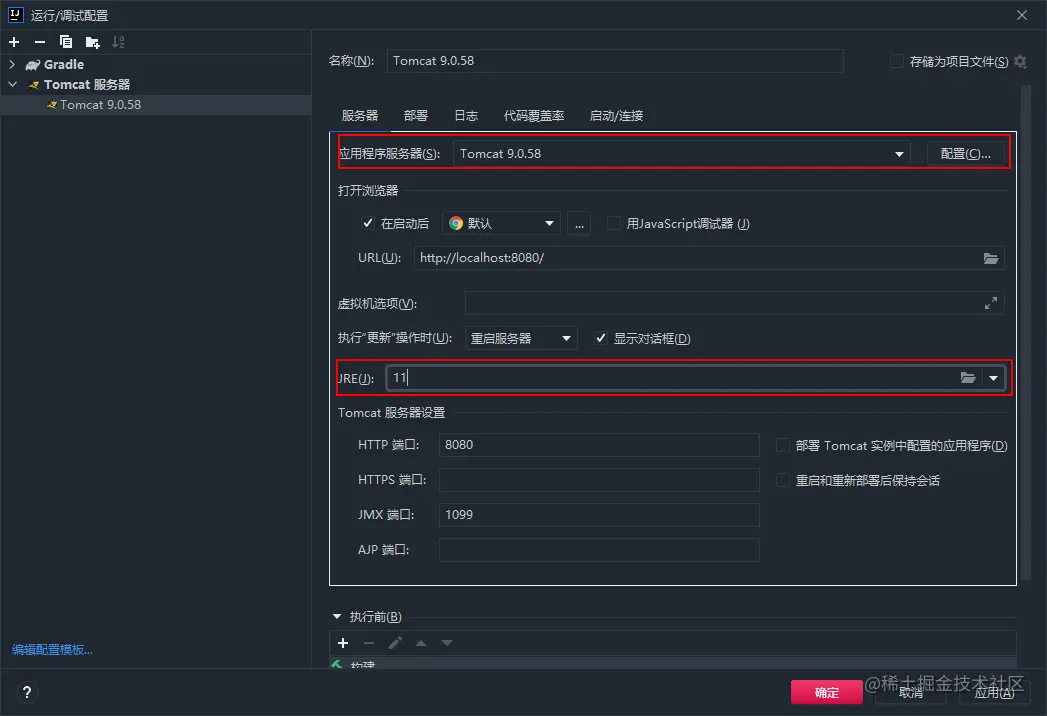Browse JRE folder icon
1047x716 pixels.
[x=968, y=378]
